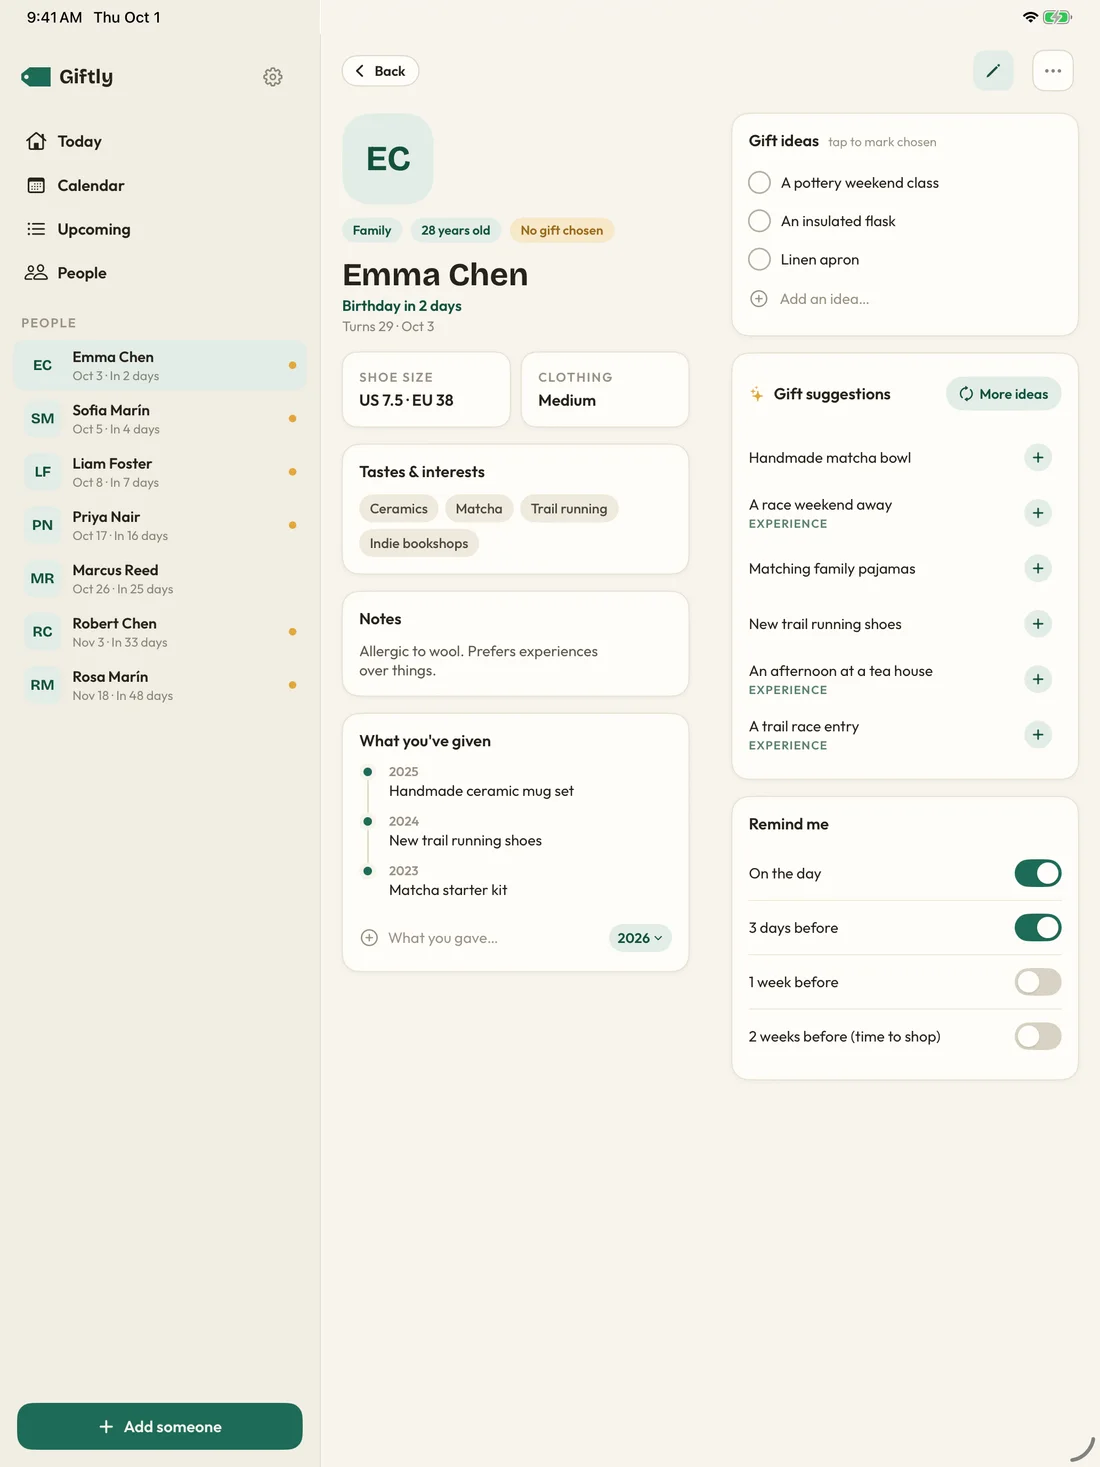Click 2025 Handmade ceramic mug set entry

tap(481, 782)
